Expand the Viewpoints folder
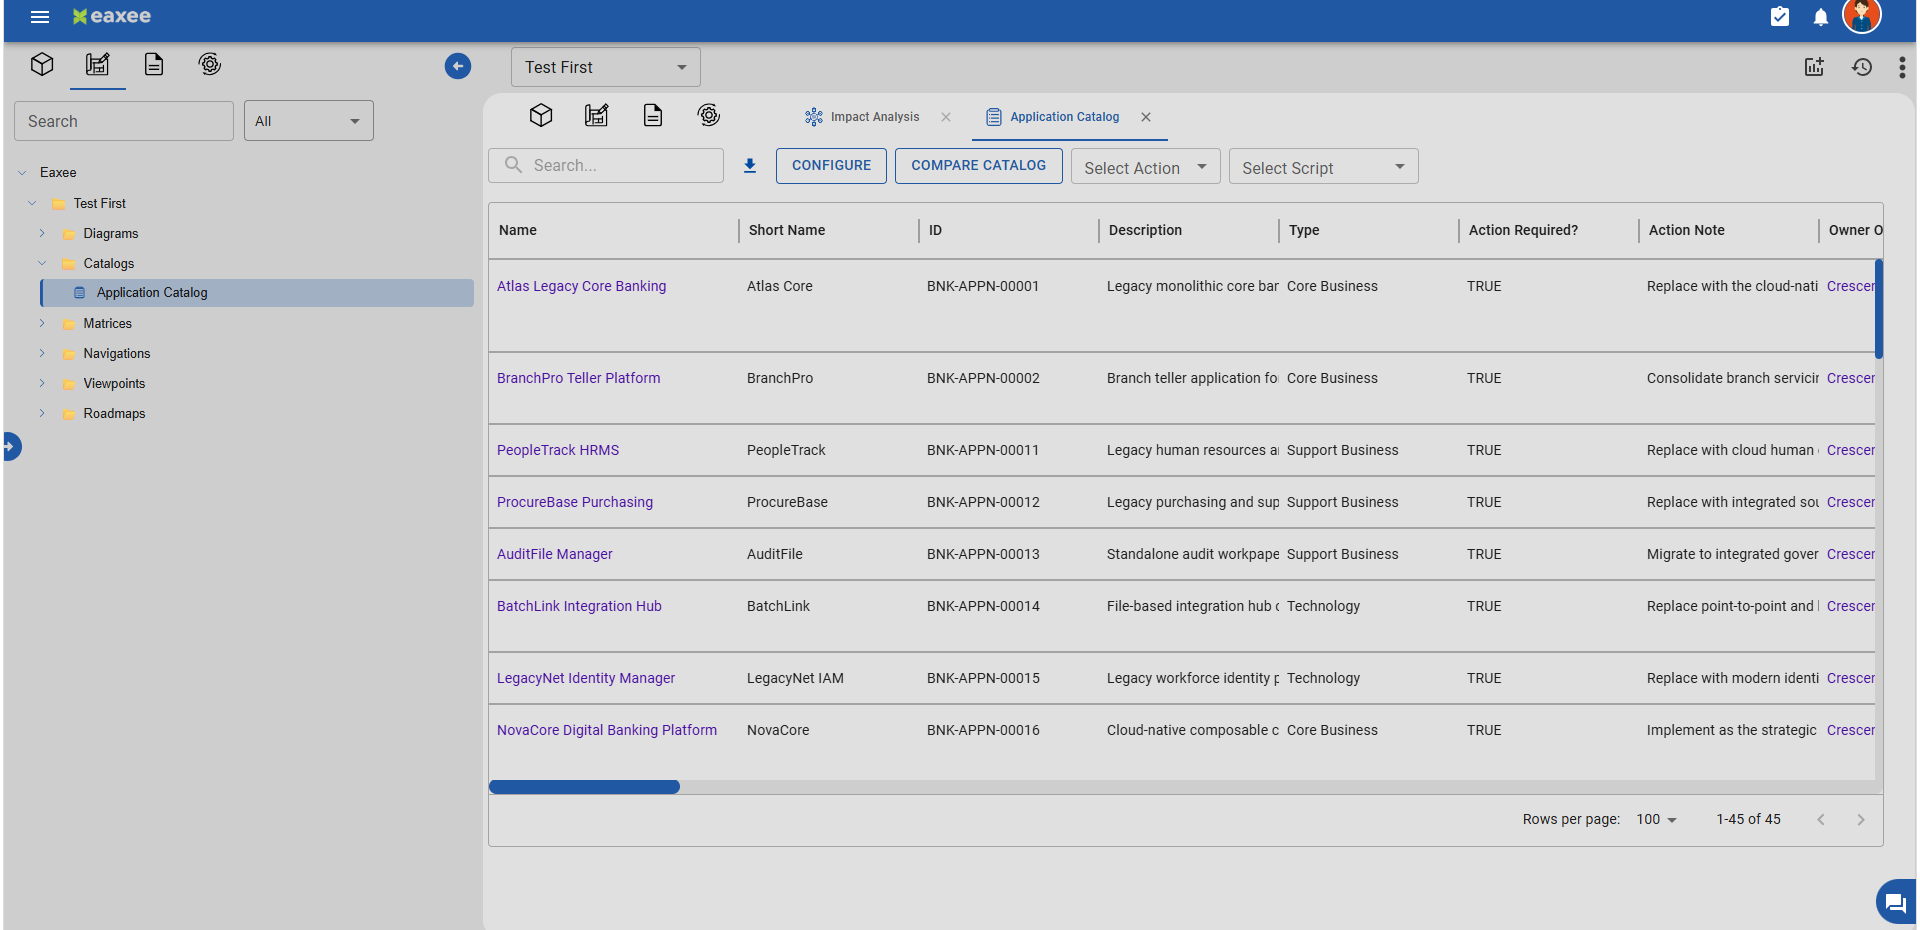The width and height of the screenshot is (1920, 930). 42,383
